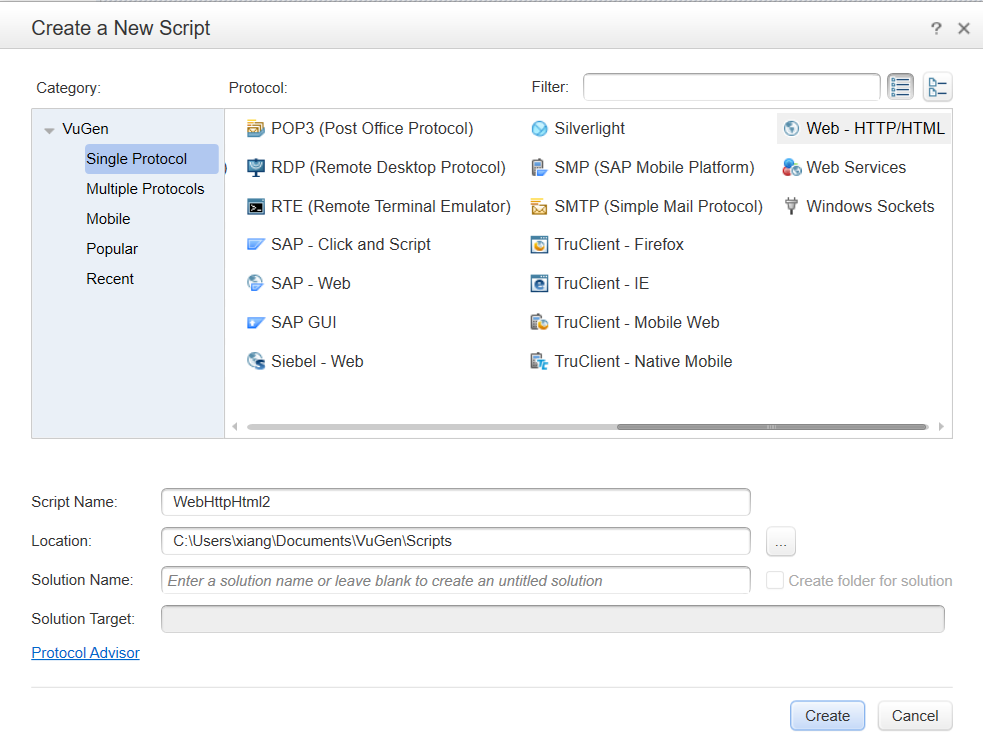983x741 pixels.
Task: Select the Single Protocol category
Action: coord(152,159)
